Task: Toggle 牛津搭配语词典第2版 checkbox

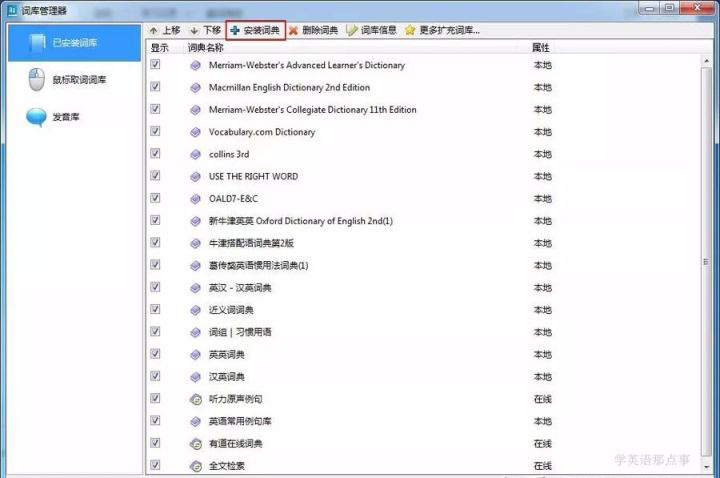Action: point(155,242)
